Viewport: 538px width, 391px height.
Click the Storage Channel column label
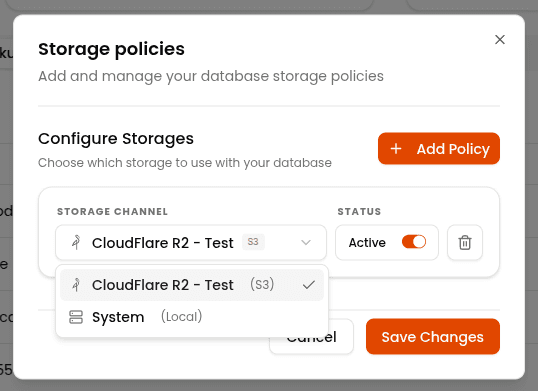(x=112, y=212)
